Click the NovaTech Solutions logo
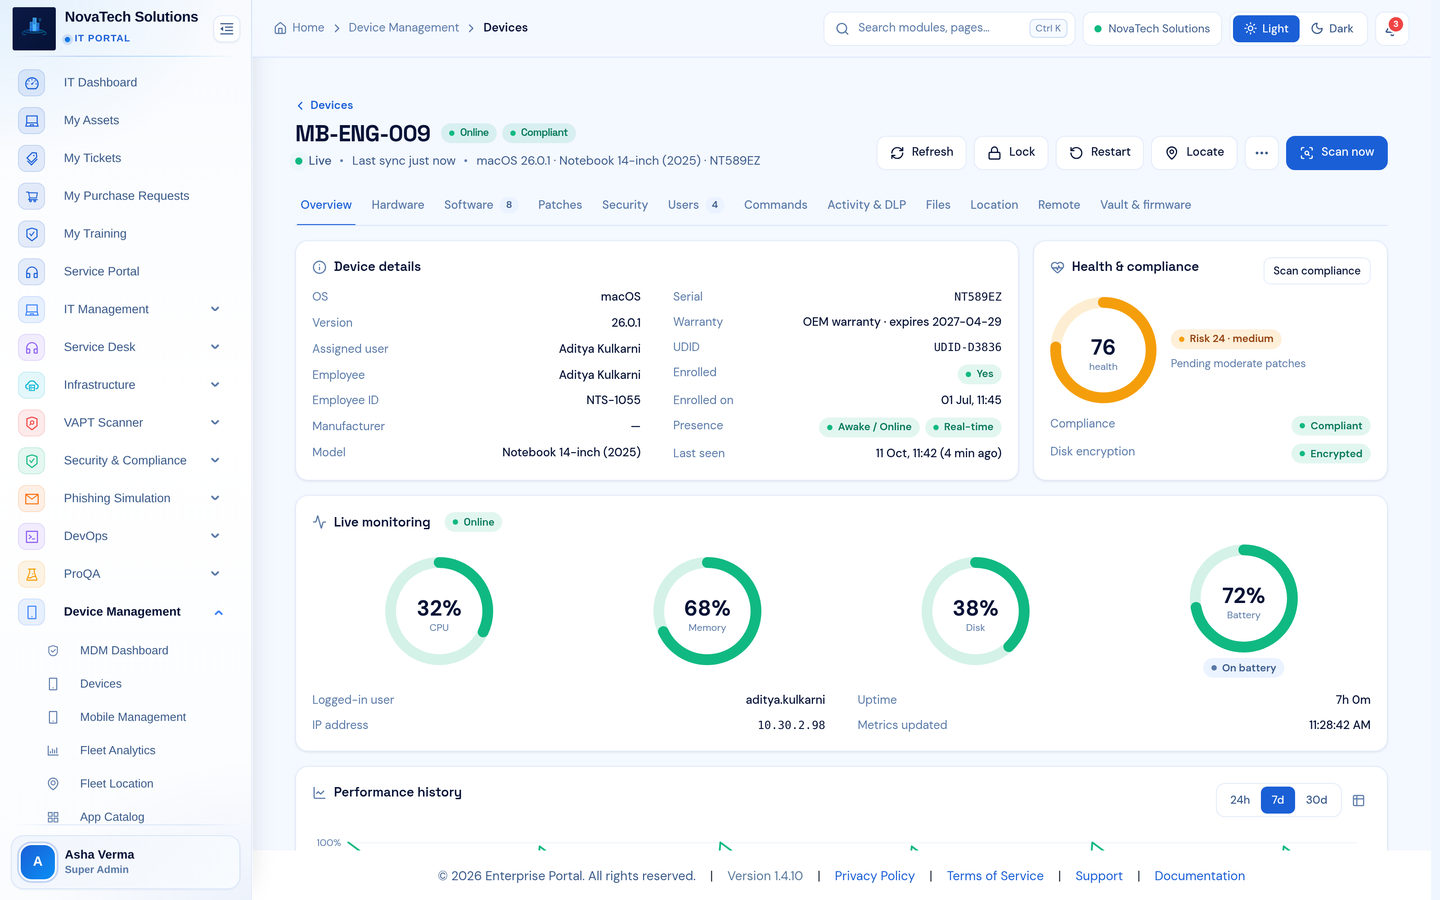This screenshot has height=900, width=1440. pyautogui.click(x=34, y=28)
